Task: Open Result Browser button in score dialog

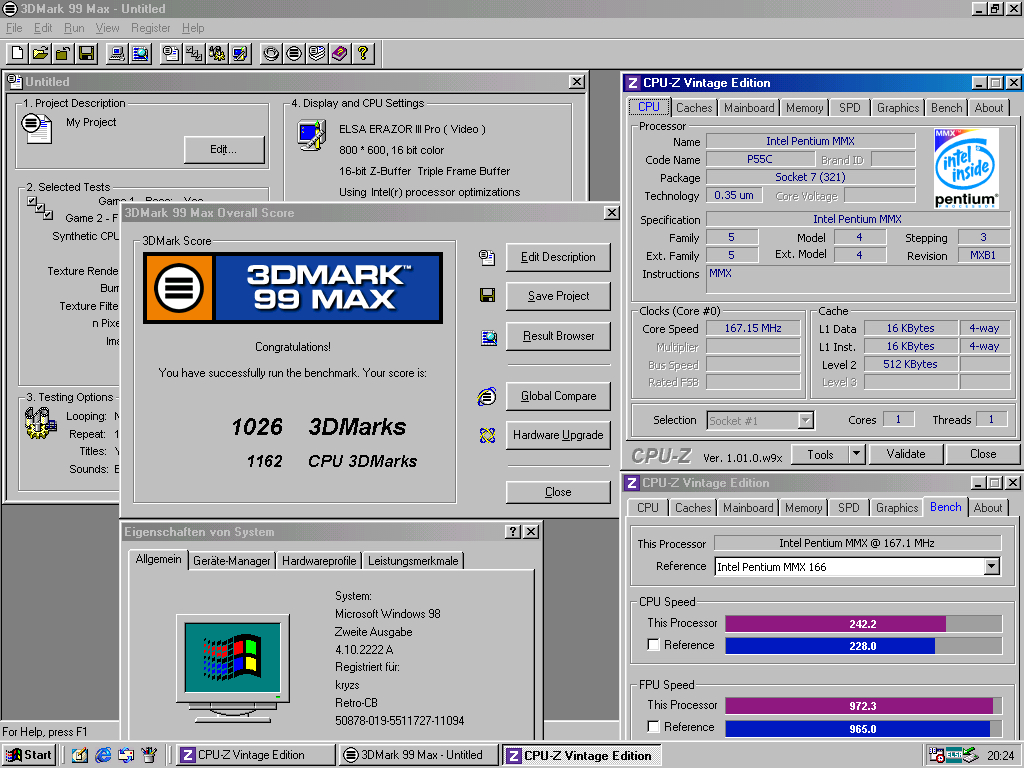Action: point(558,336)
